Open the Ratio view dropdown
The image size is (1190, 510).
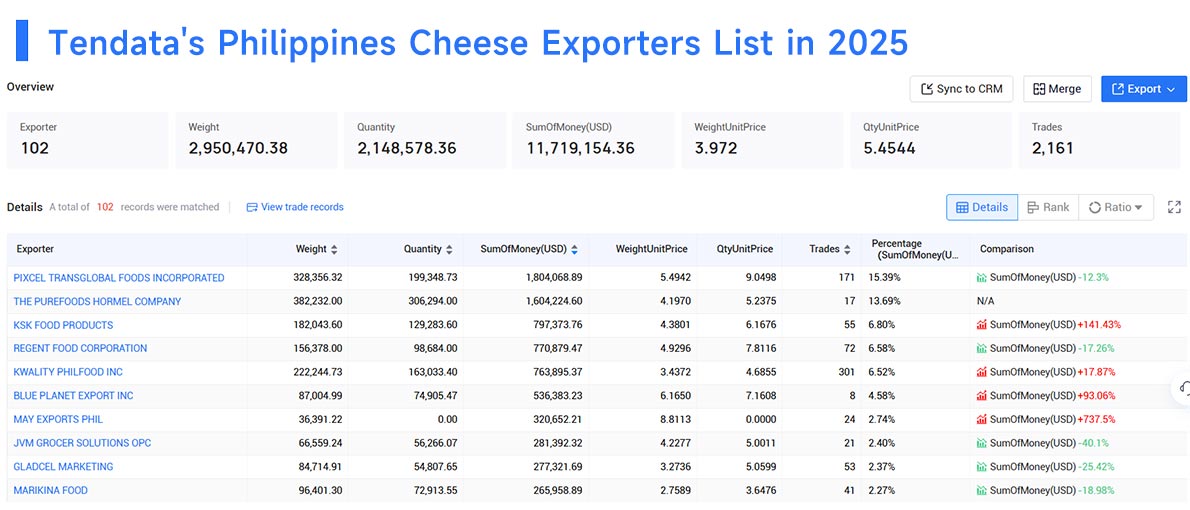click(x=1116, y=207)
